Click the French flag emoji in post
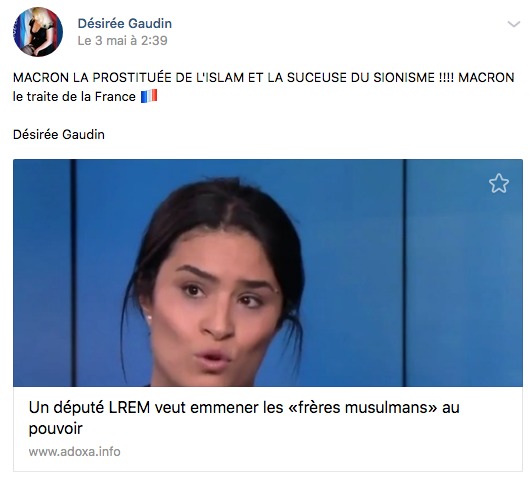Viewport: 532px width, 477px height. tap(149, 96)
